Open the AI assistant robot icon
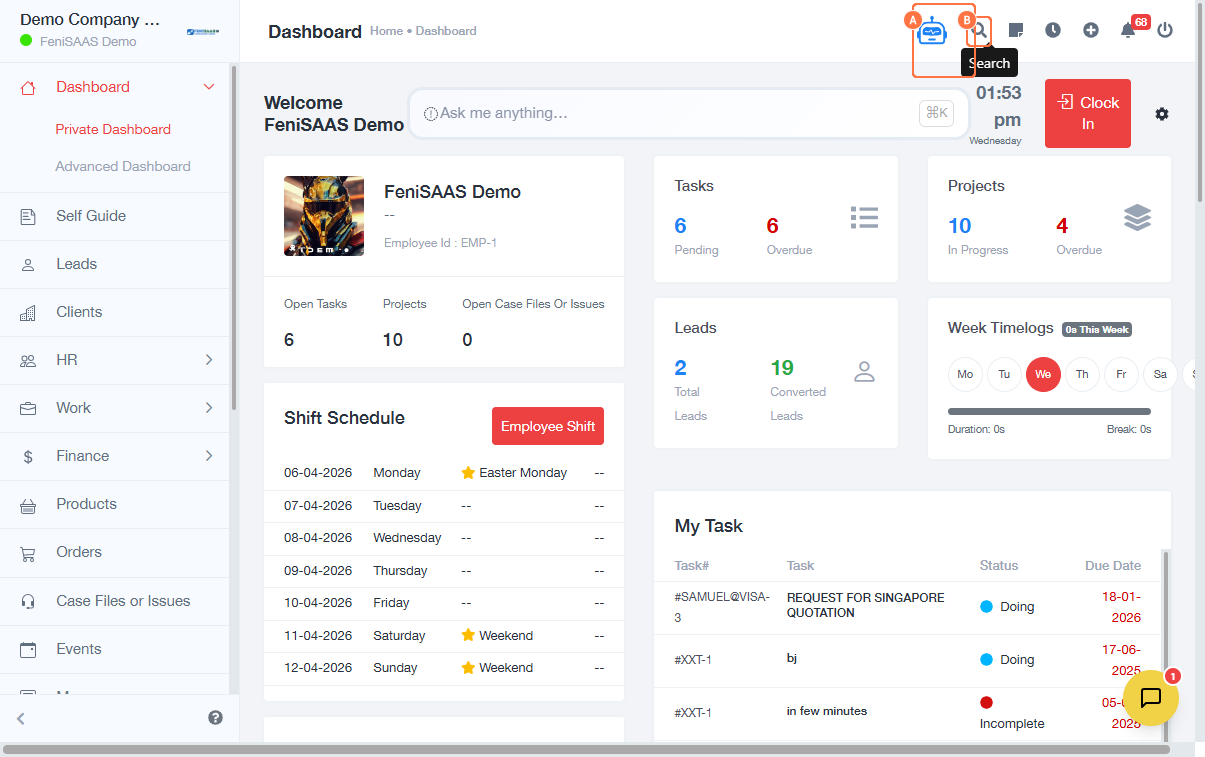The height and width of the screenshot is (757, 1205). [x=932, y=31]
